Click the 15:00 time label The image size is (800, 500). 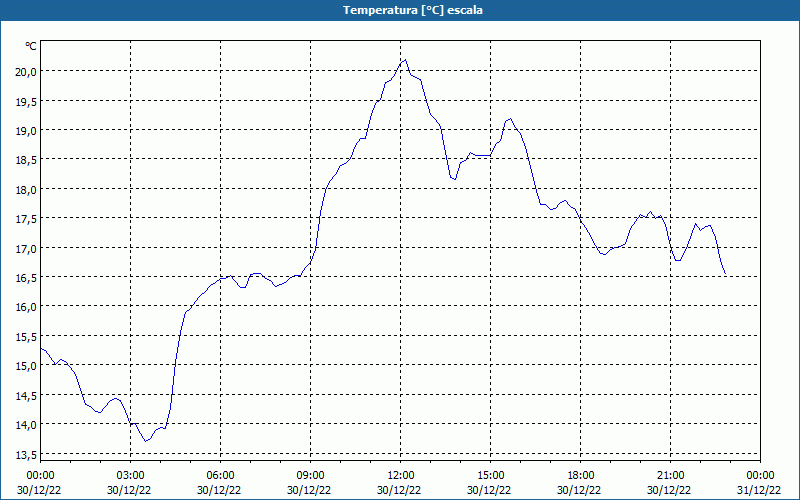491,476
